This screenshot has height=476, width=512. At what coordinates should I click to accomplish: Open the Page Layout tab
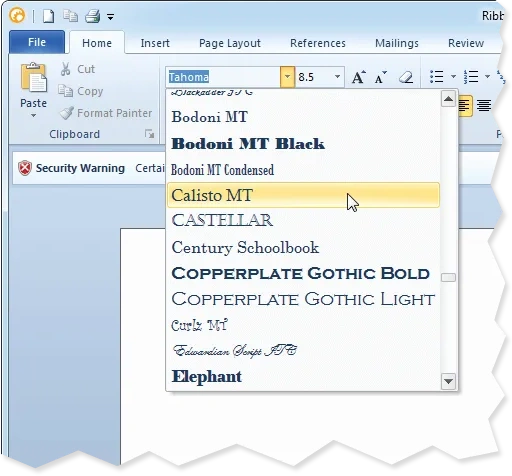click(230, 43)
